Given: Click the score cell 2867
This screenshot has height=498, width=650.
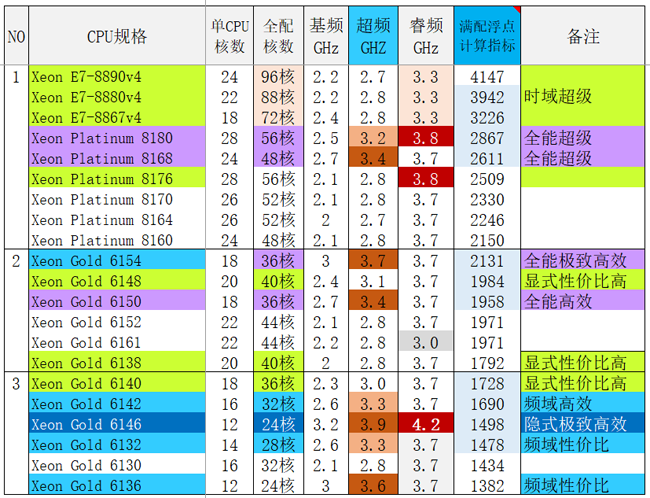Looking at the screenshot, I should coord(487,137).
